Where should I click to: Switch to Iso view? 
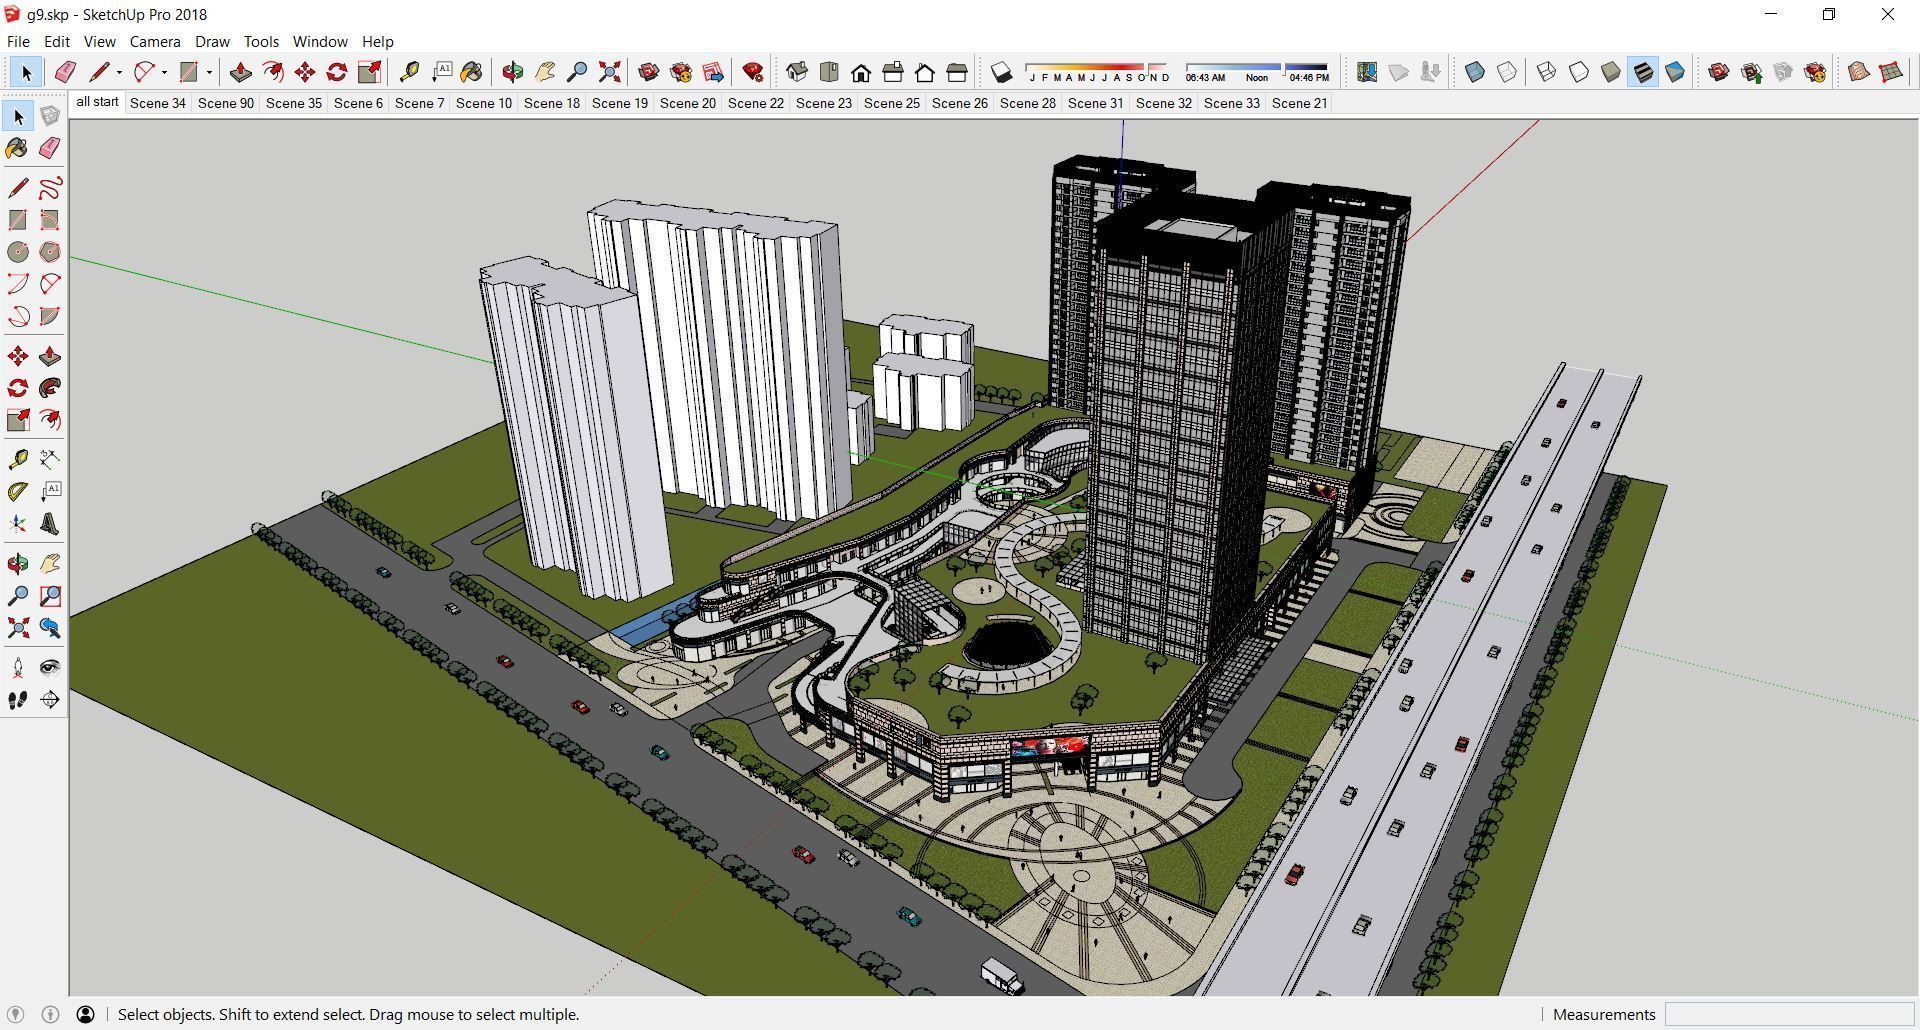coord(797,72)
